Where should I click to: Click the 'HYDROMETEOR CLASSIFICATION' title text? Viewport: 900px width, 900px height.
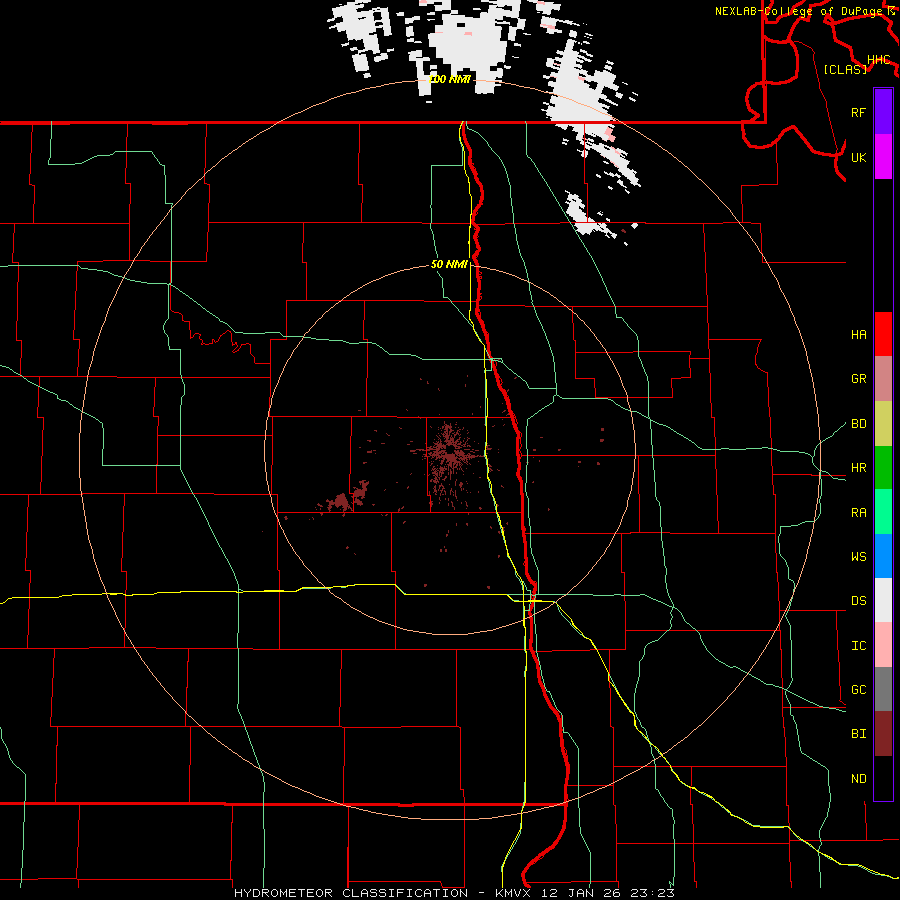pyautogui.click(x=351, y=893)
